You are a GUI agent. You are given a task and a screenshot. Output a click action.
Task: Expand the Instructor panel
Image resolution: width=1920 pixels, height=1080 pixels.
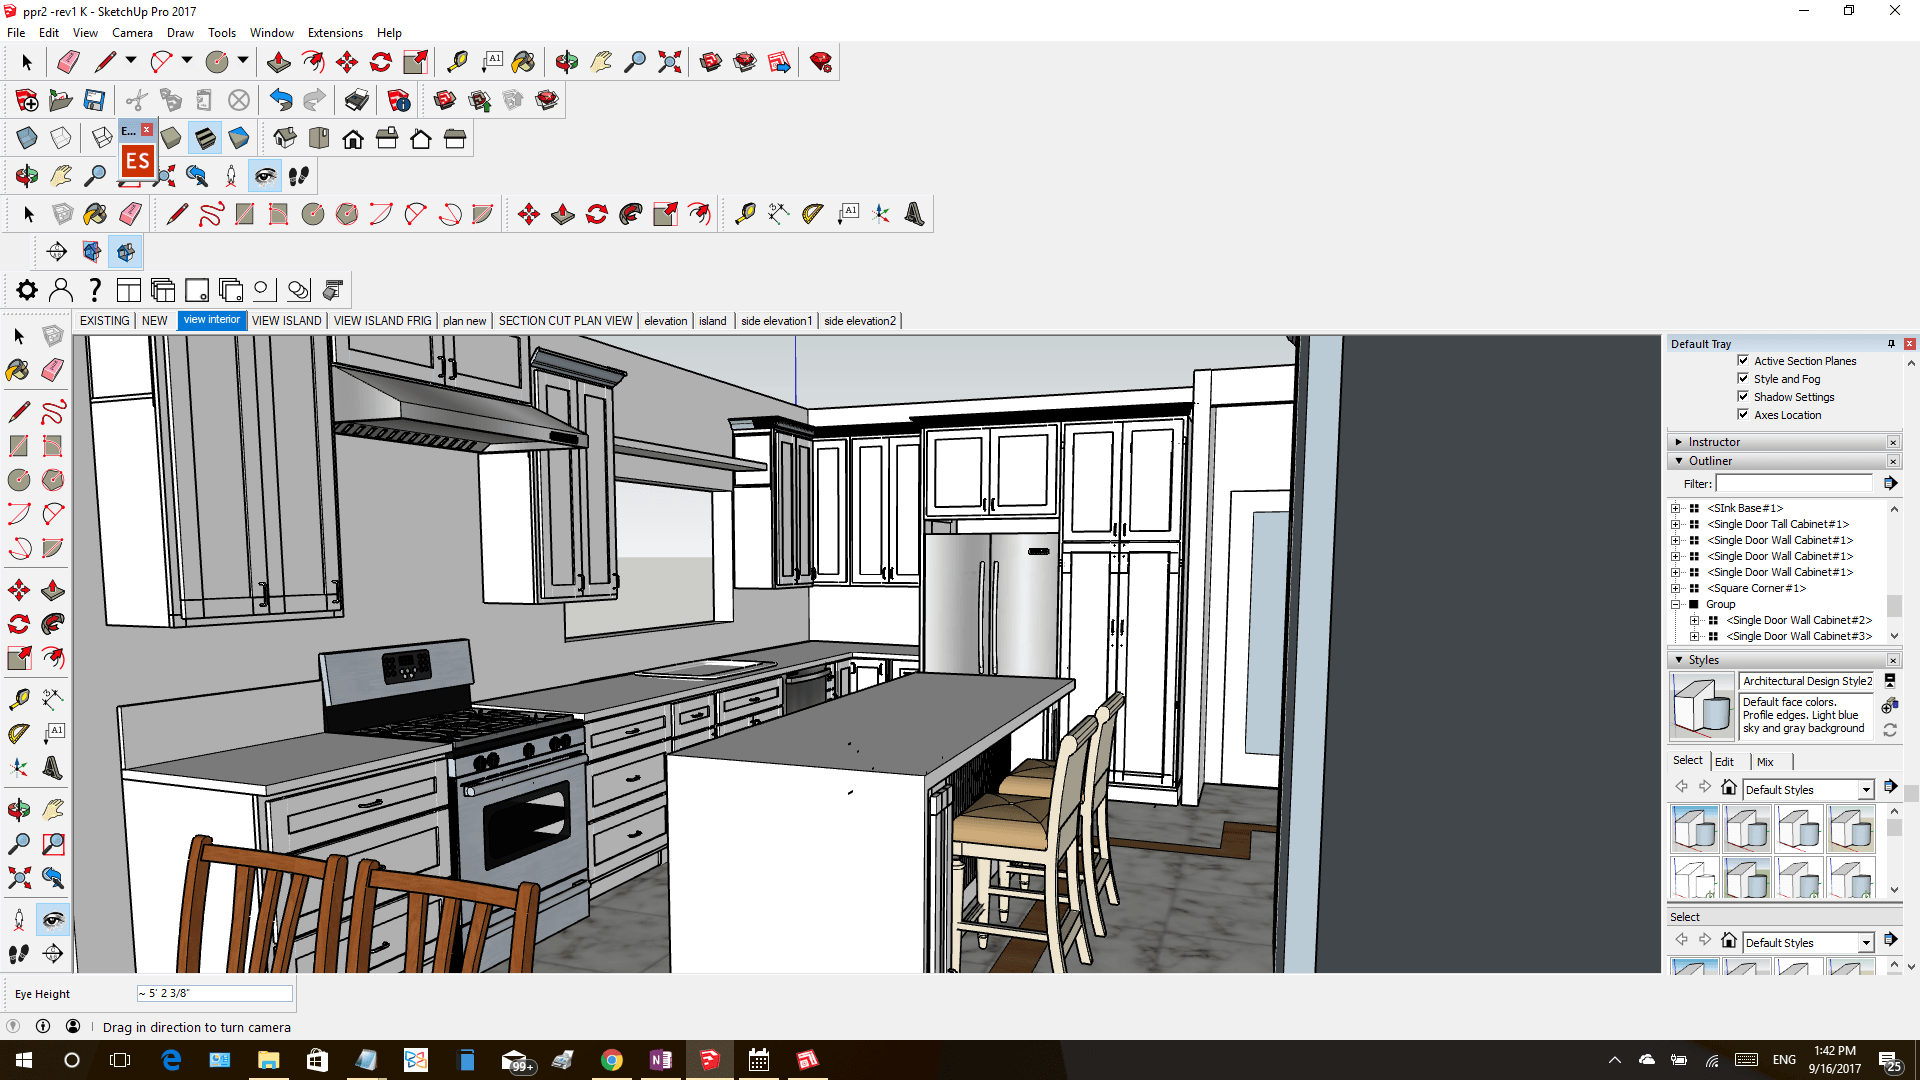coord(1679,441)
